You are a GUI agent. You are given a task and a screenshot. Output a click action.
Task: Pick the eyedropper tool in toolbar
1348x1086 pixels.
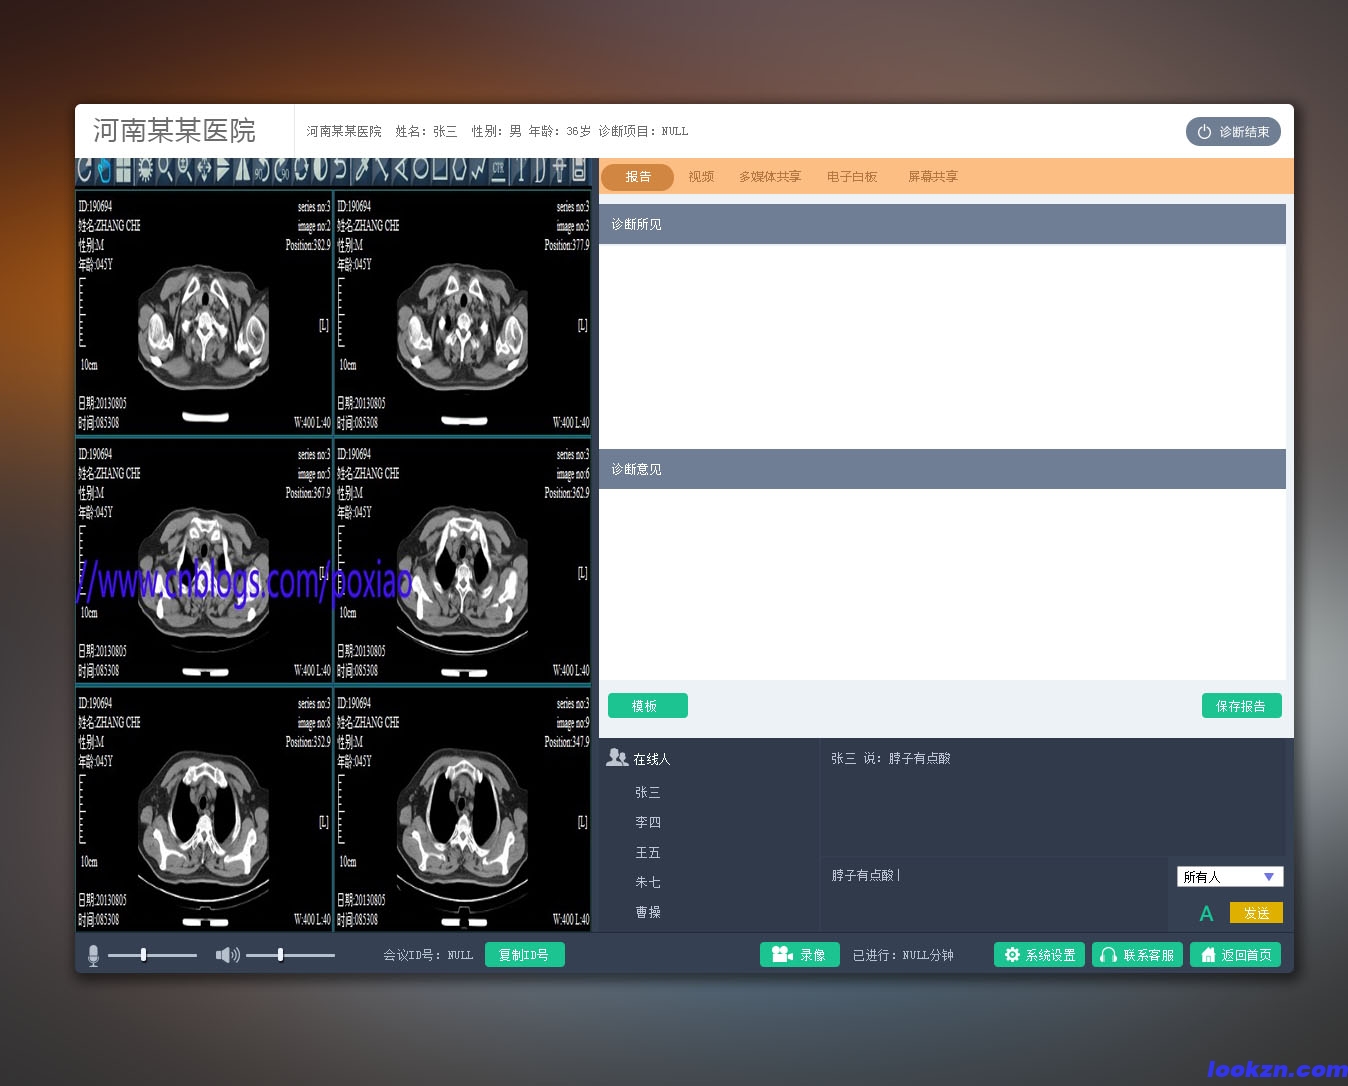[362, 170]
